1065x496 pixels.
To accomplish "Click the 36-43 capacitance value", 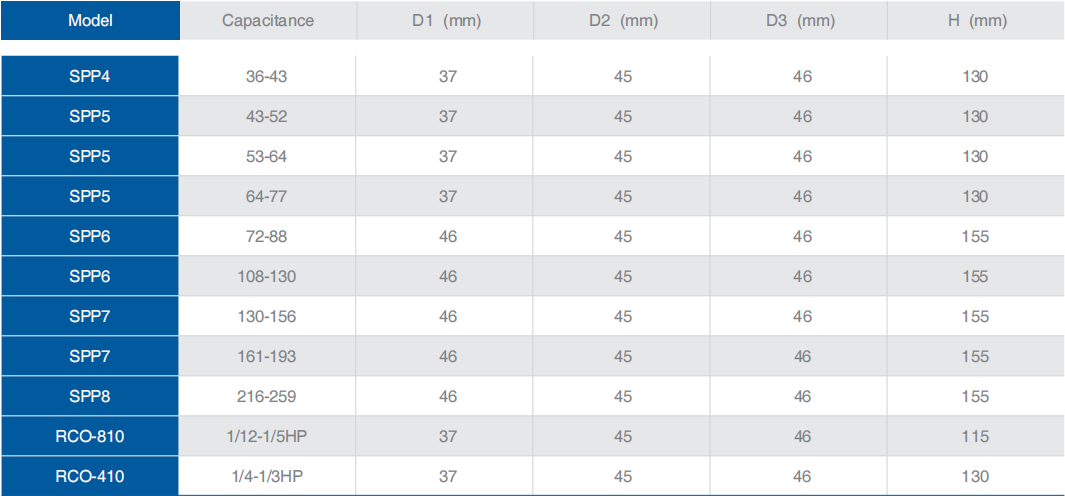I will pos(266,76).
